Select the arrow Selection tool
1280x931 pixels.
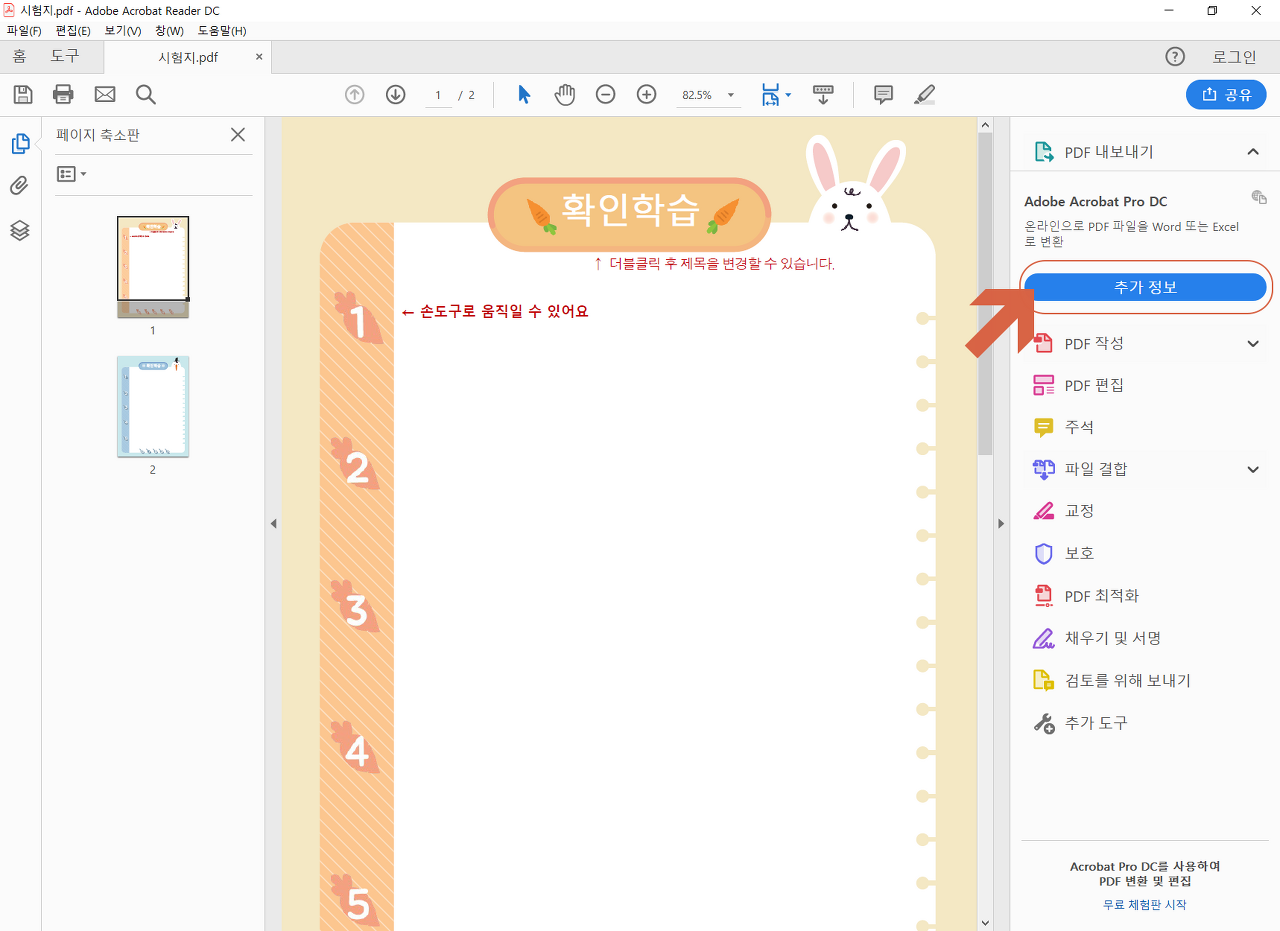click(x=524, y=95)
